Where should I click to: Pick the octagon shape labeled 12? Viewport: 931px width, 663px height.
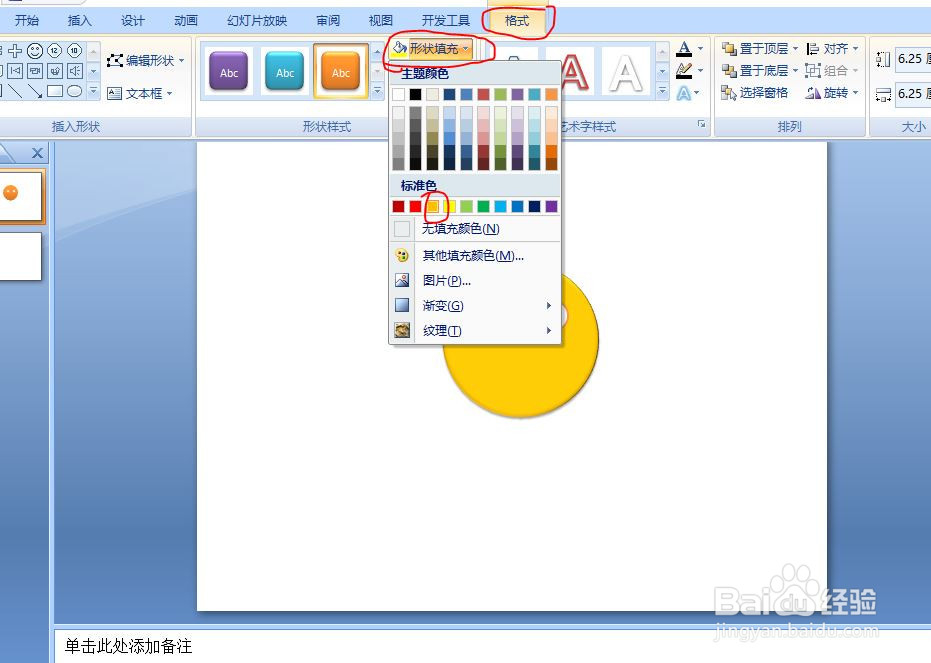[55, 51]
